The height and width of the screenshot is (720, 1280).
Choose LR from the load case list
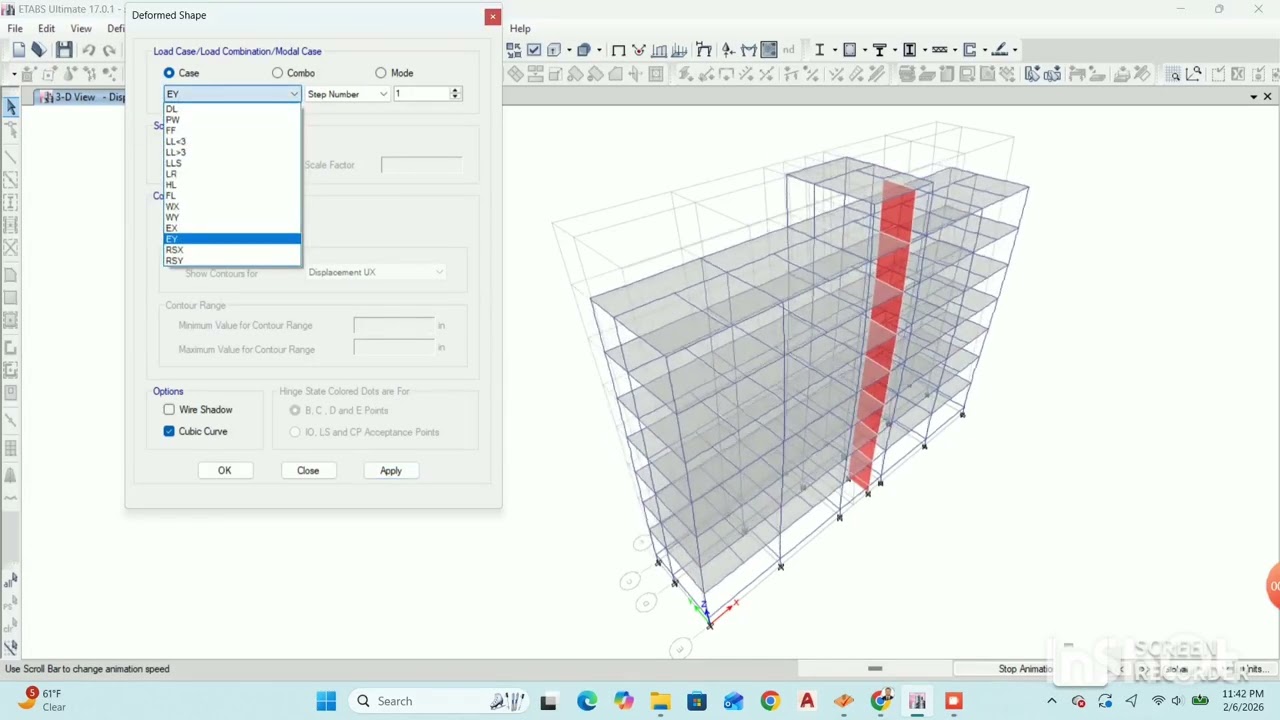[232, 174]
